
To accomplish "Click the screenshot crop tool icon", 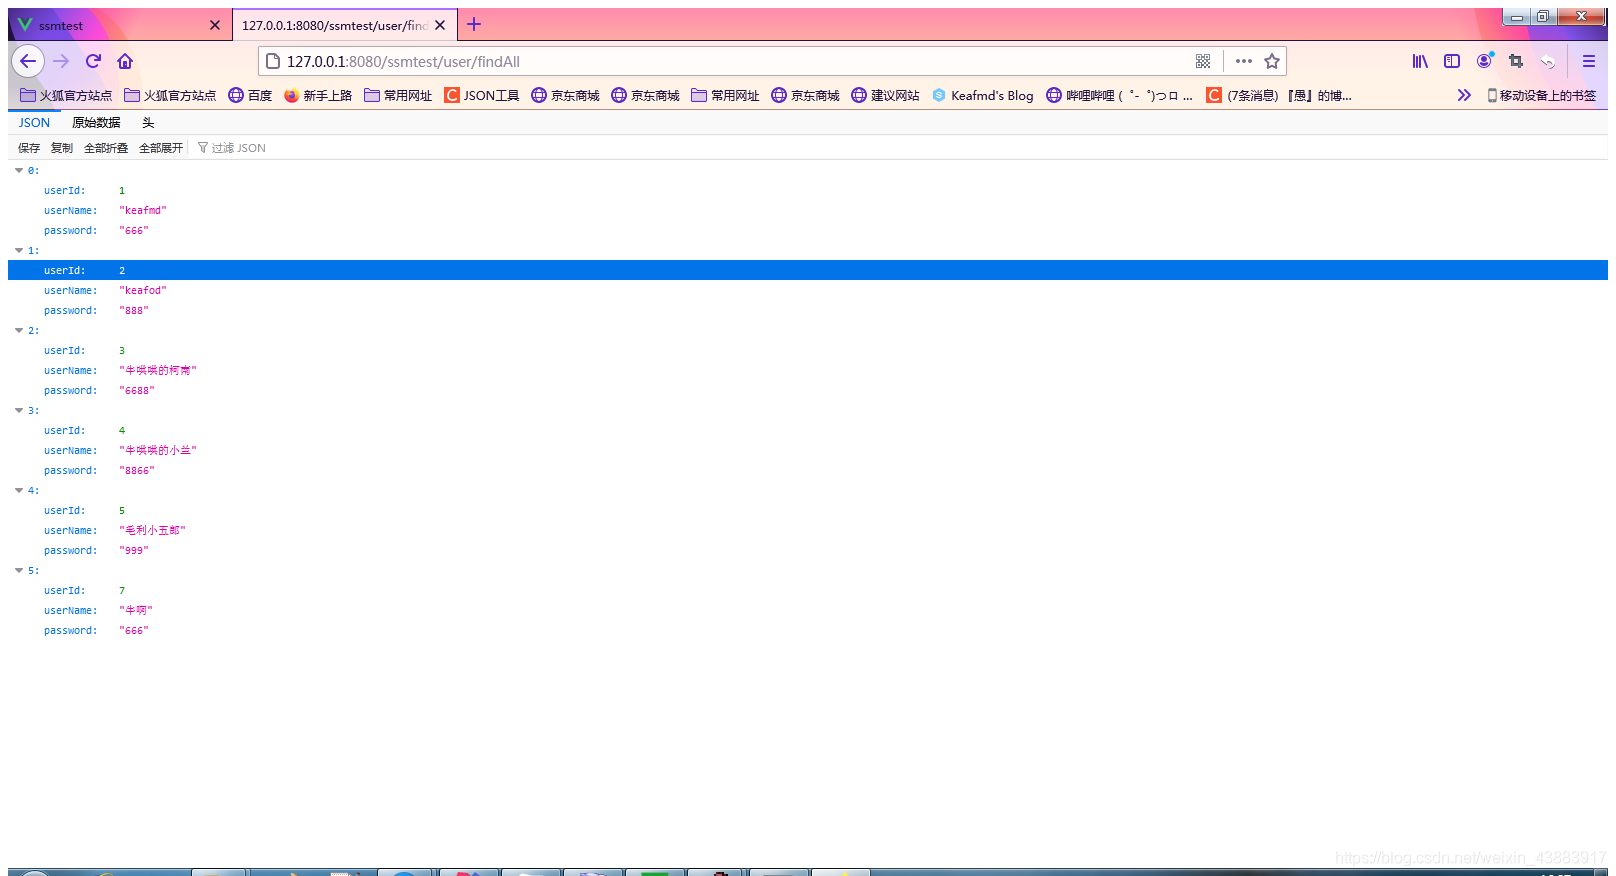I will [x=1516, y=61].
